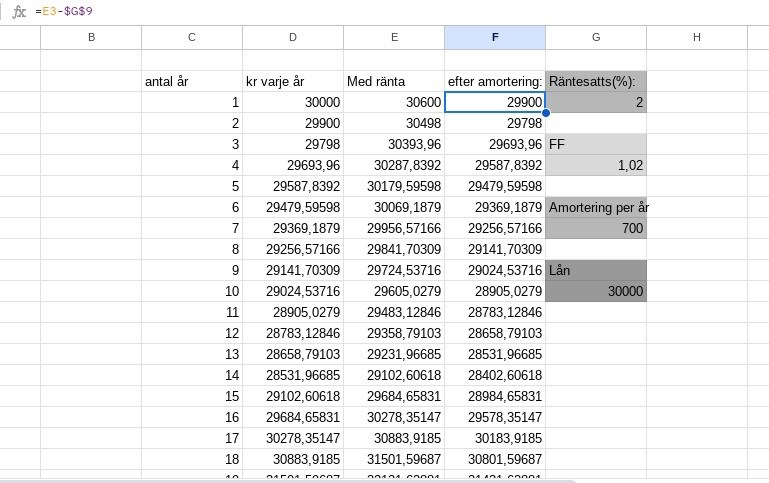Screen dimensions: 769x483
Task: Select the 'kr varje år' header cell
Action: (293, 81)
